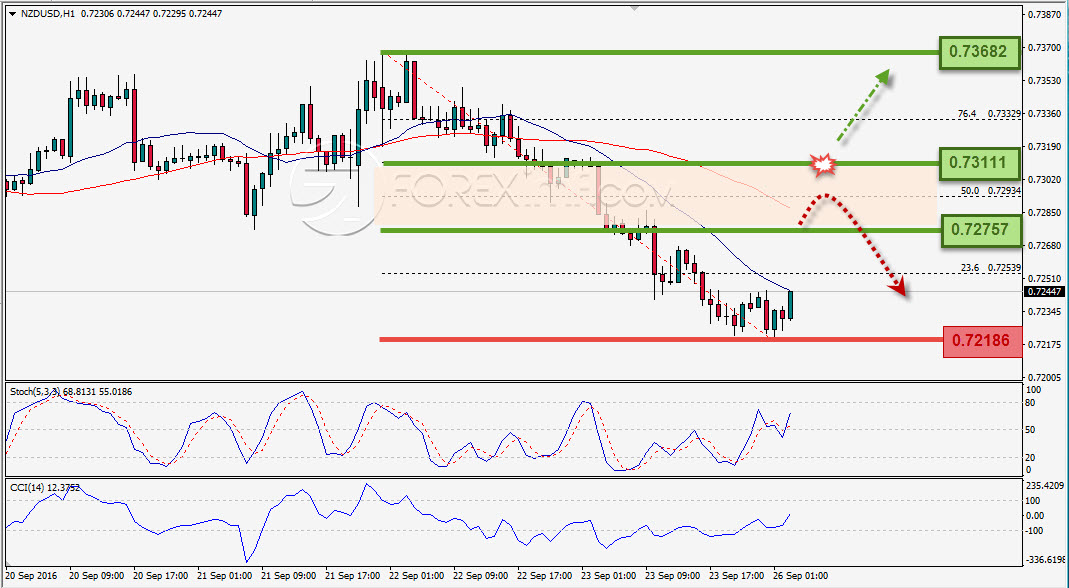1069x588 pixels.
Task: Click the 0.72757 green level label
Action: click(x=979, y=231)
